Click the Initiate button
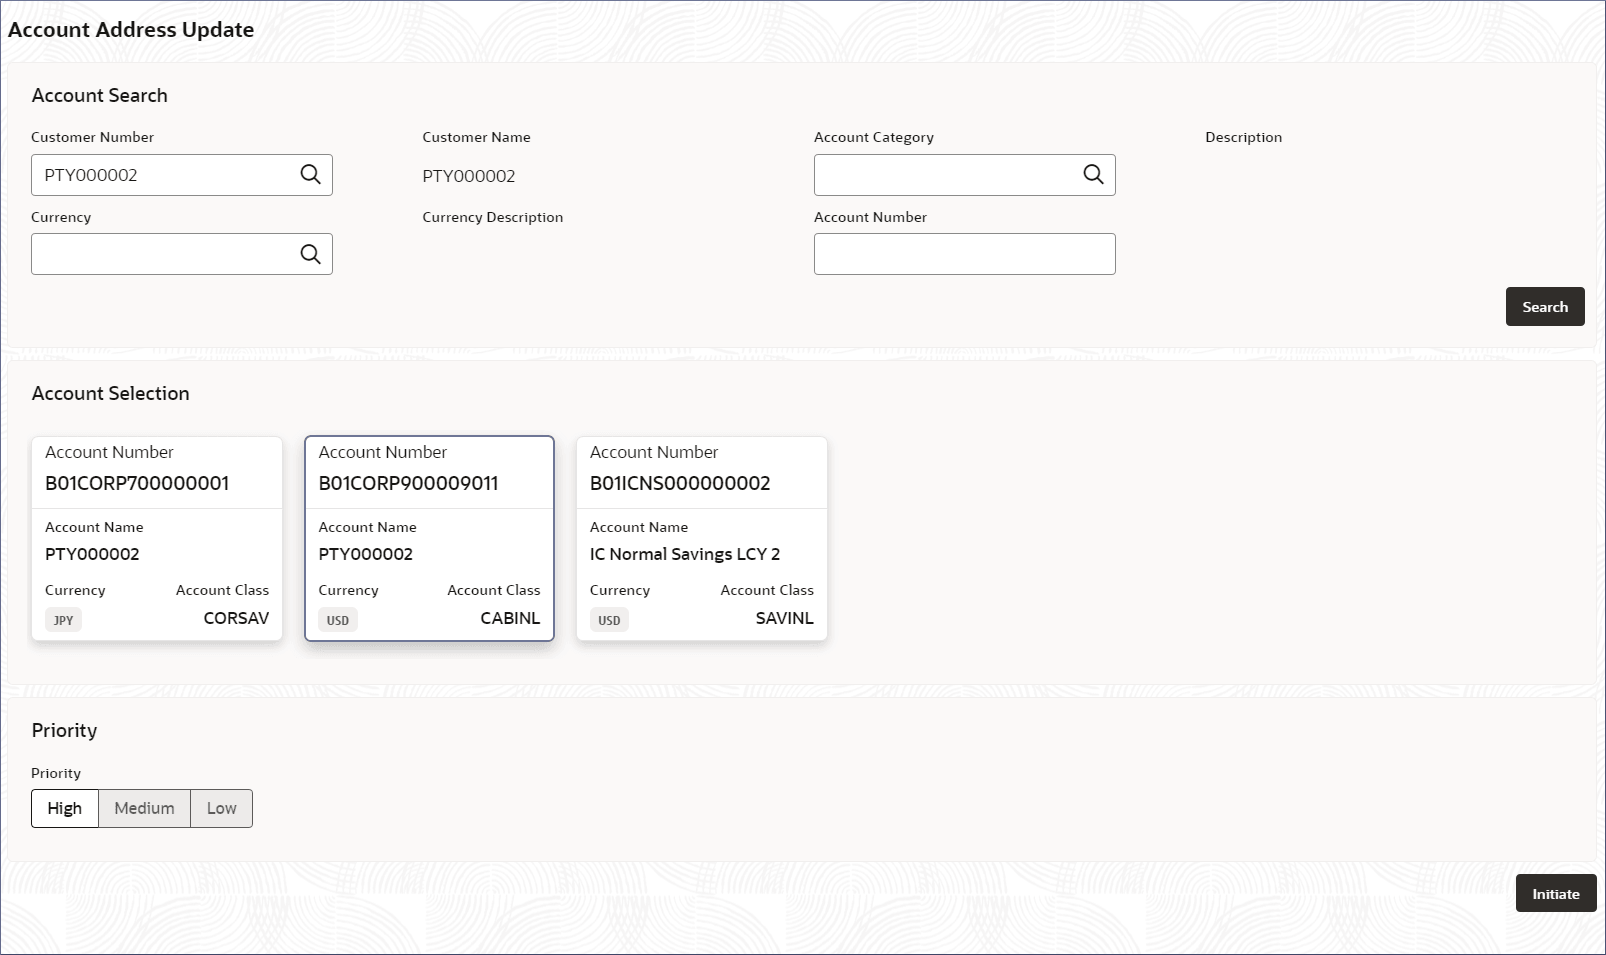Viewport: 1606px width, 955px height. (x=1556, y=894)
